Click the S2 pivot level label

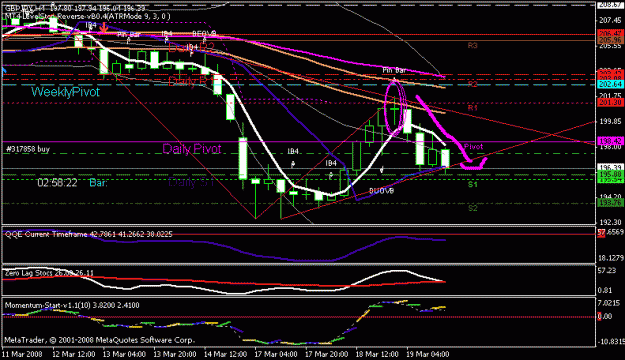[x=472, y=208]
